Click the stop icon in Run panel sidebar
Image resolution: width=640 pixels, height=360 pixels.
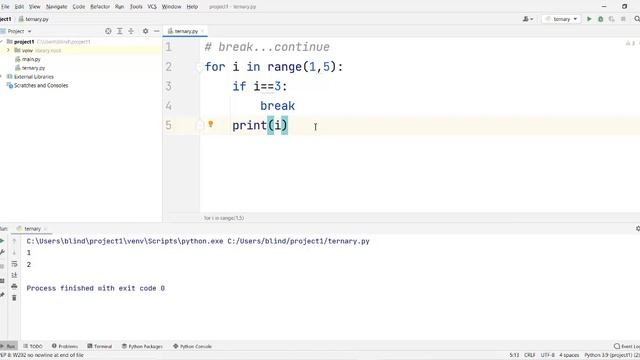(x=2, y=266)
